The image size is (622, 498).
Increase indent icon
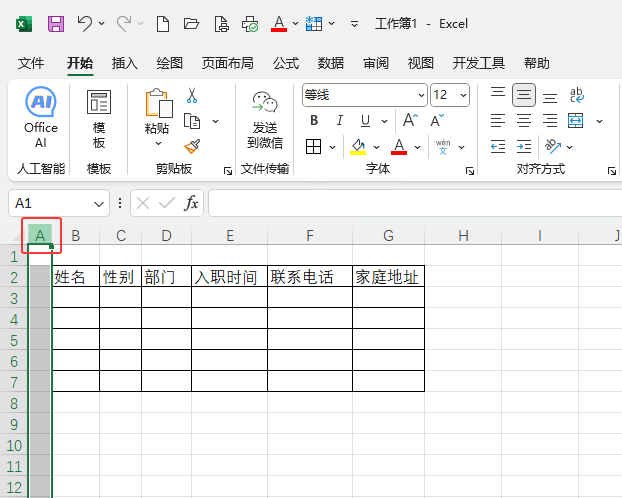pyautogui.click(x=524, y=147)
